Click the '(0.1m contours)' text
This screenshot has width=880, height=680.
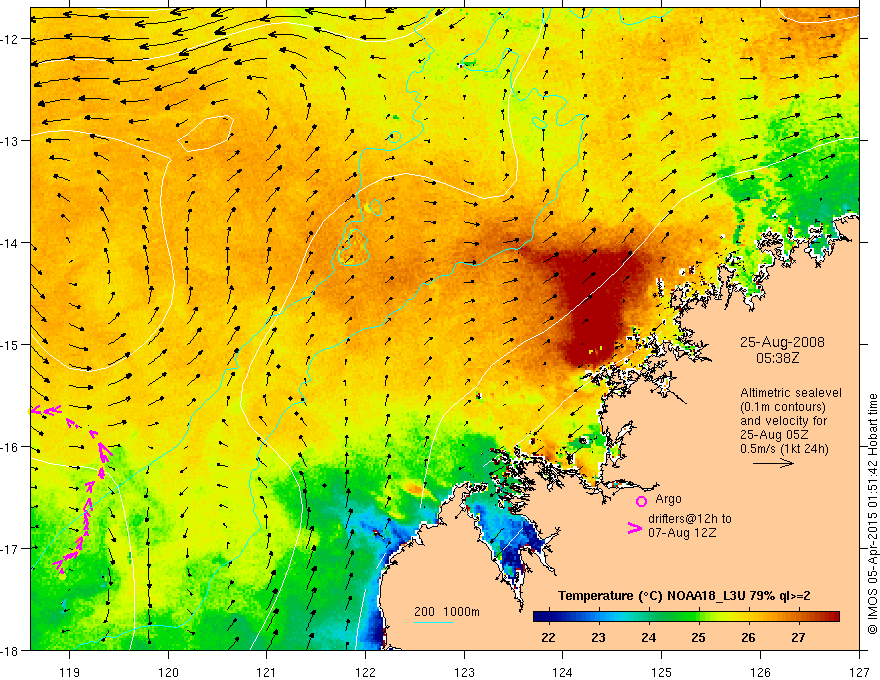coord(783,407)
